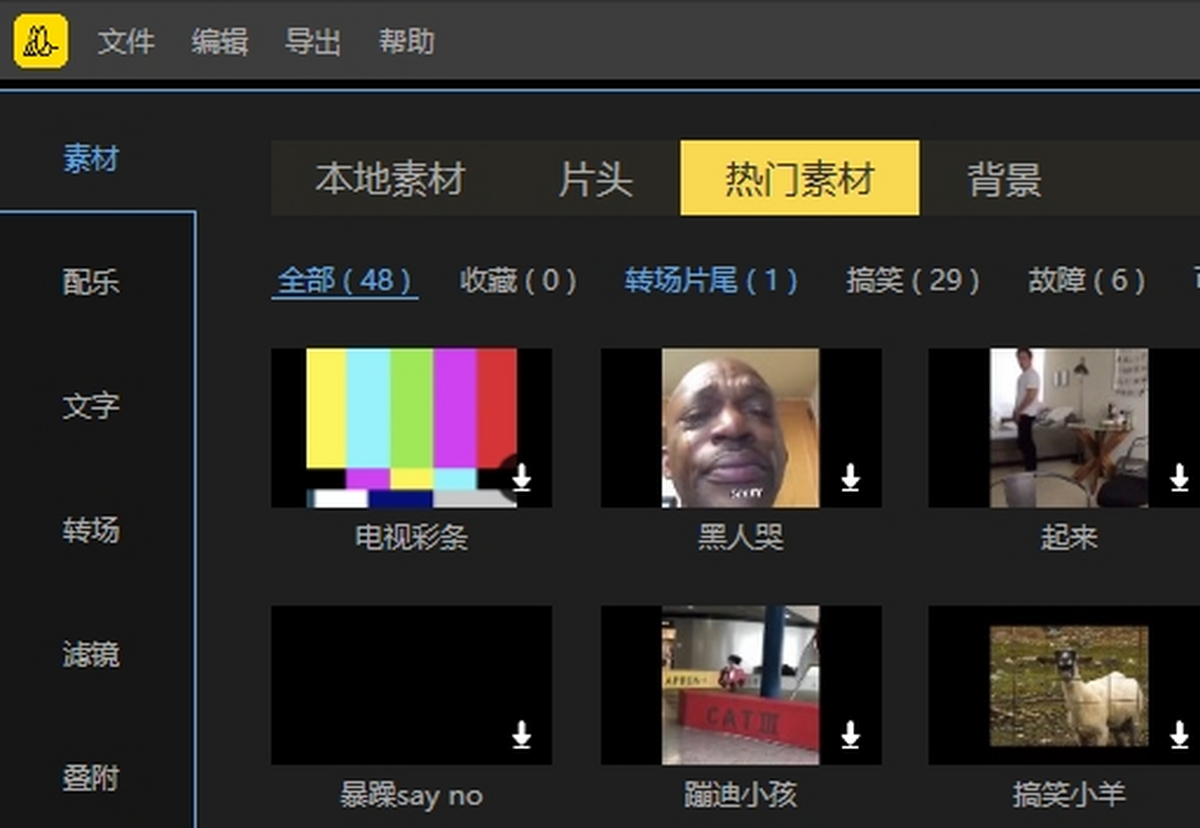
Task: Open the 帮助 menu
Action: coord(406,42)
